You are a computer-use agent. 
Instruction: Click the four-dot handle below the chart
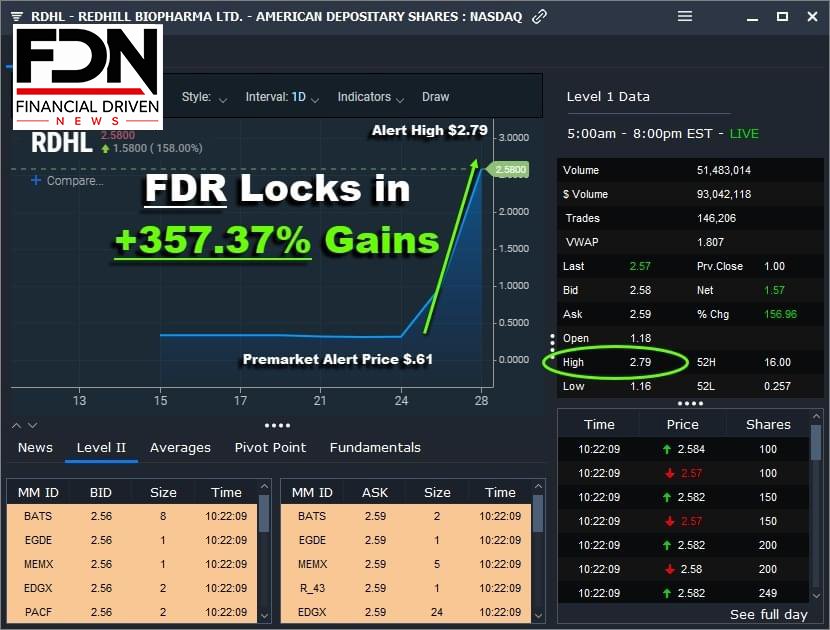[277, 425]
